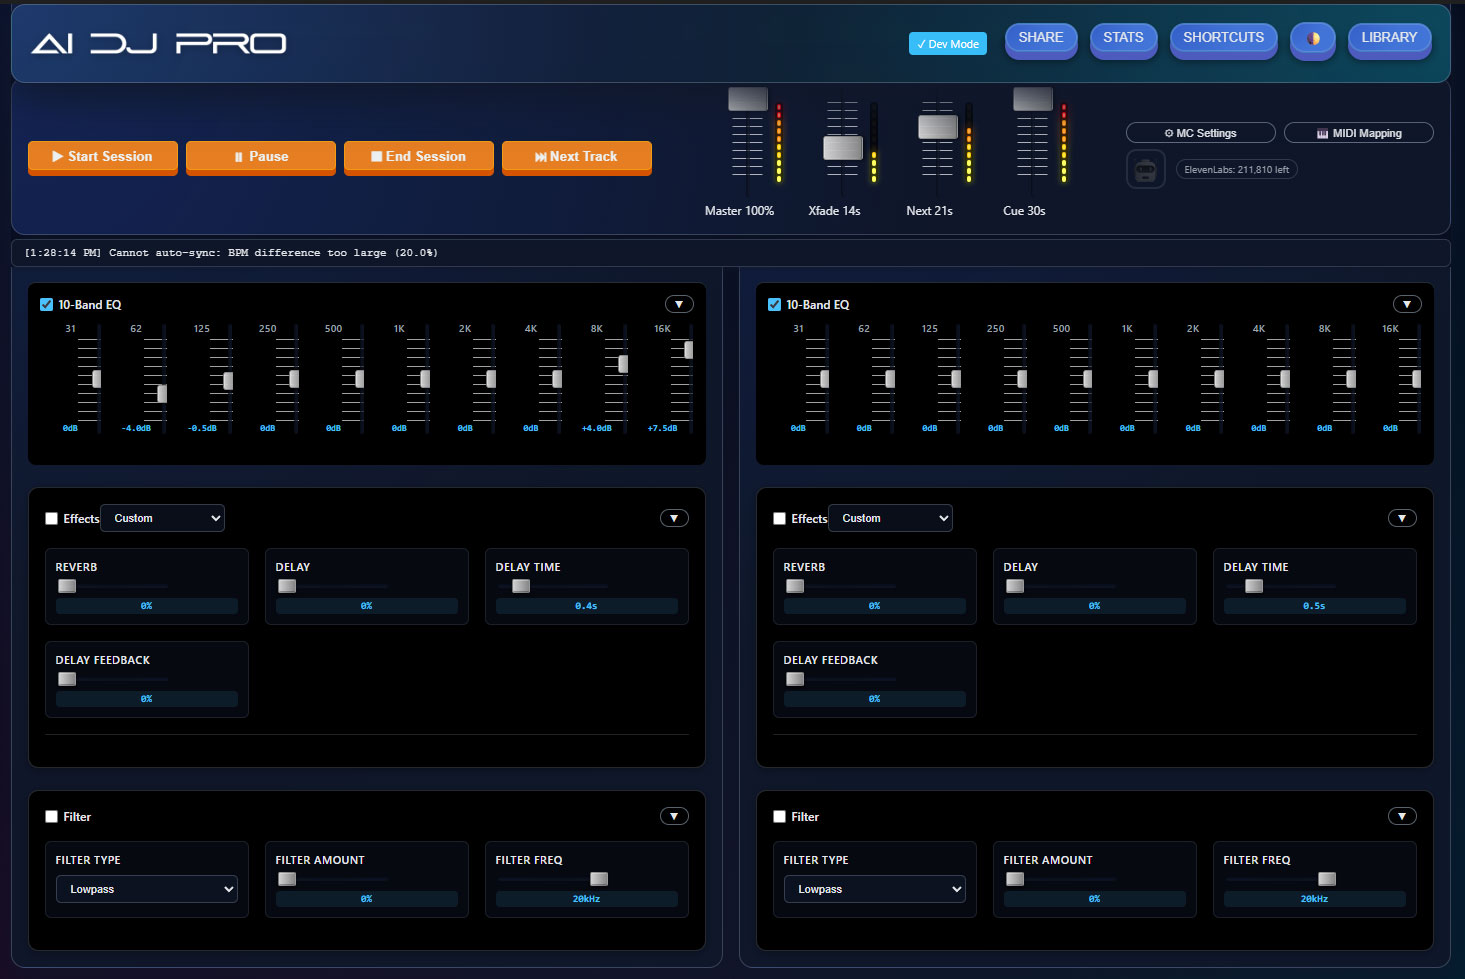
Task: Disable the left deck 10-Band EQ checkbox
Action: pyautogui.click(x=46, y=305)
